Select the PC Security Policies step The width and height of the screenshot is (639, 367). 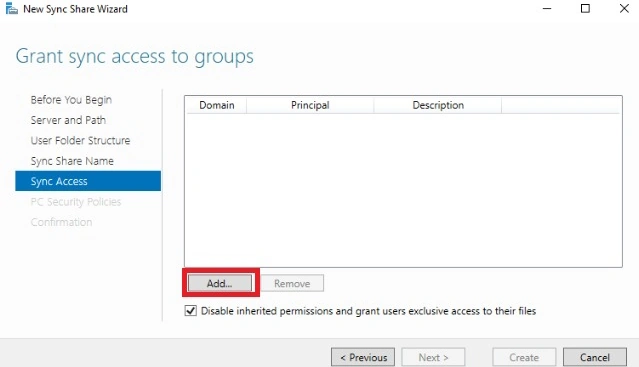(76, 202)
